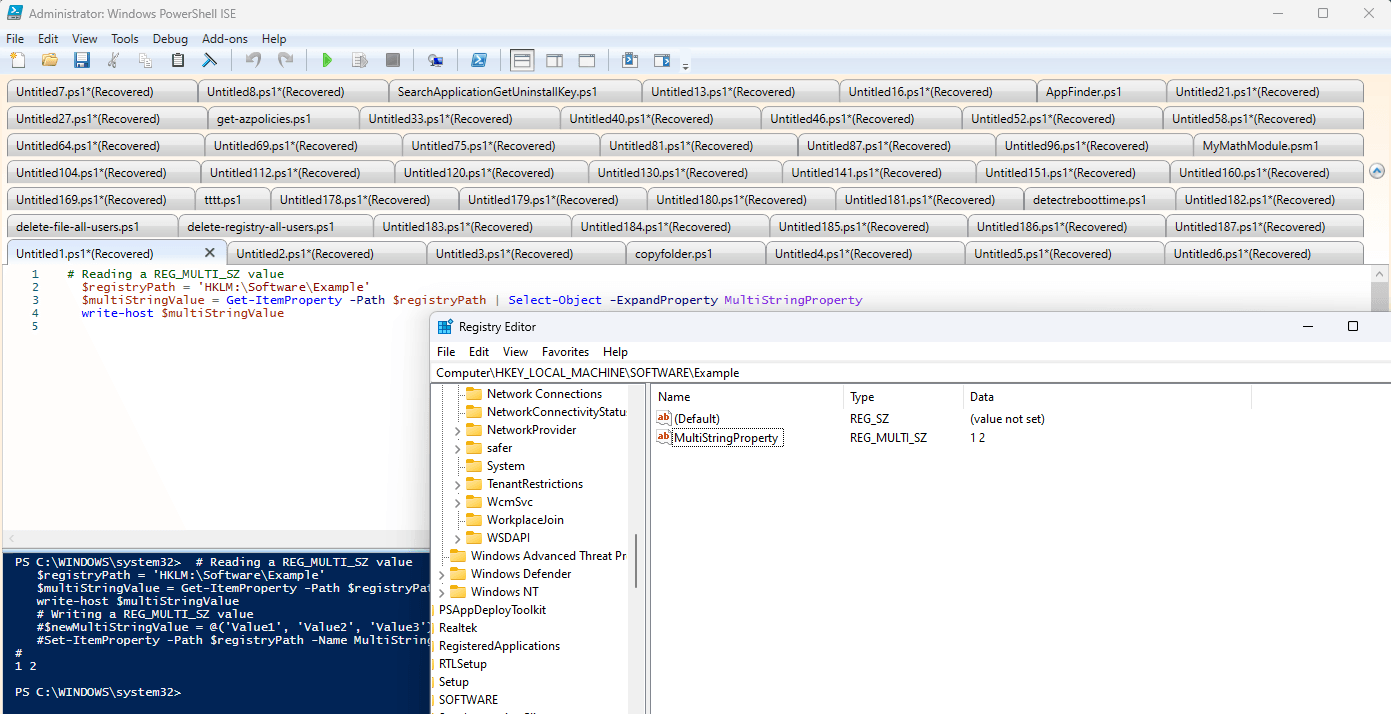Click the Copy icon in the ISE toolbar
Image resolution: width=1391 pixels, height=714 pixels.
[145, 60]
